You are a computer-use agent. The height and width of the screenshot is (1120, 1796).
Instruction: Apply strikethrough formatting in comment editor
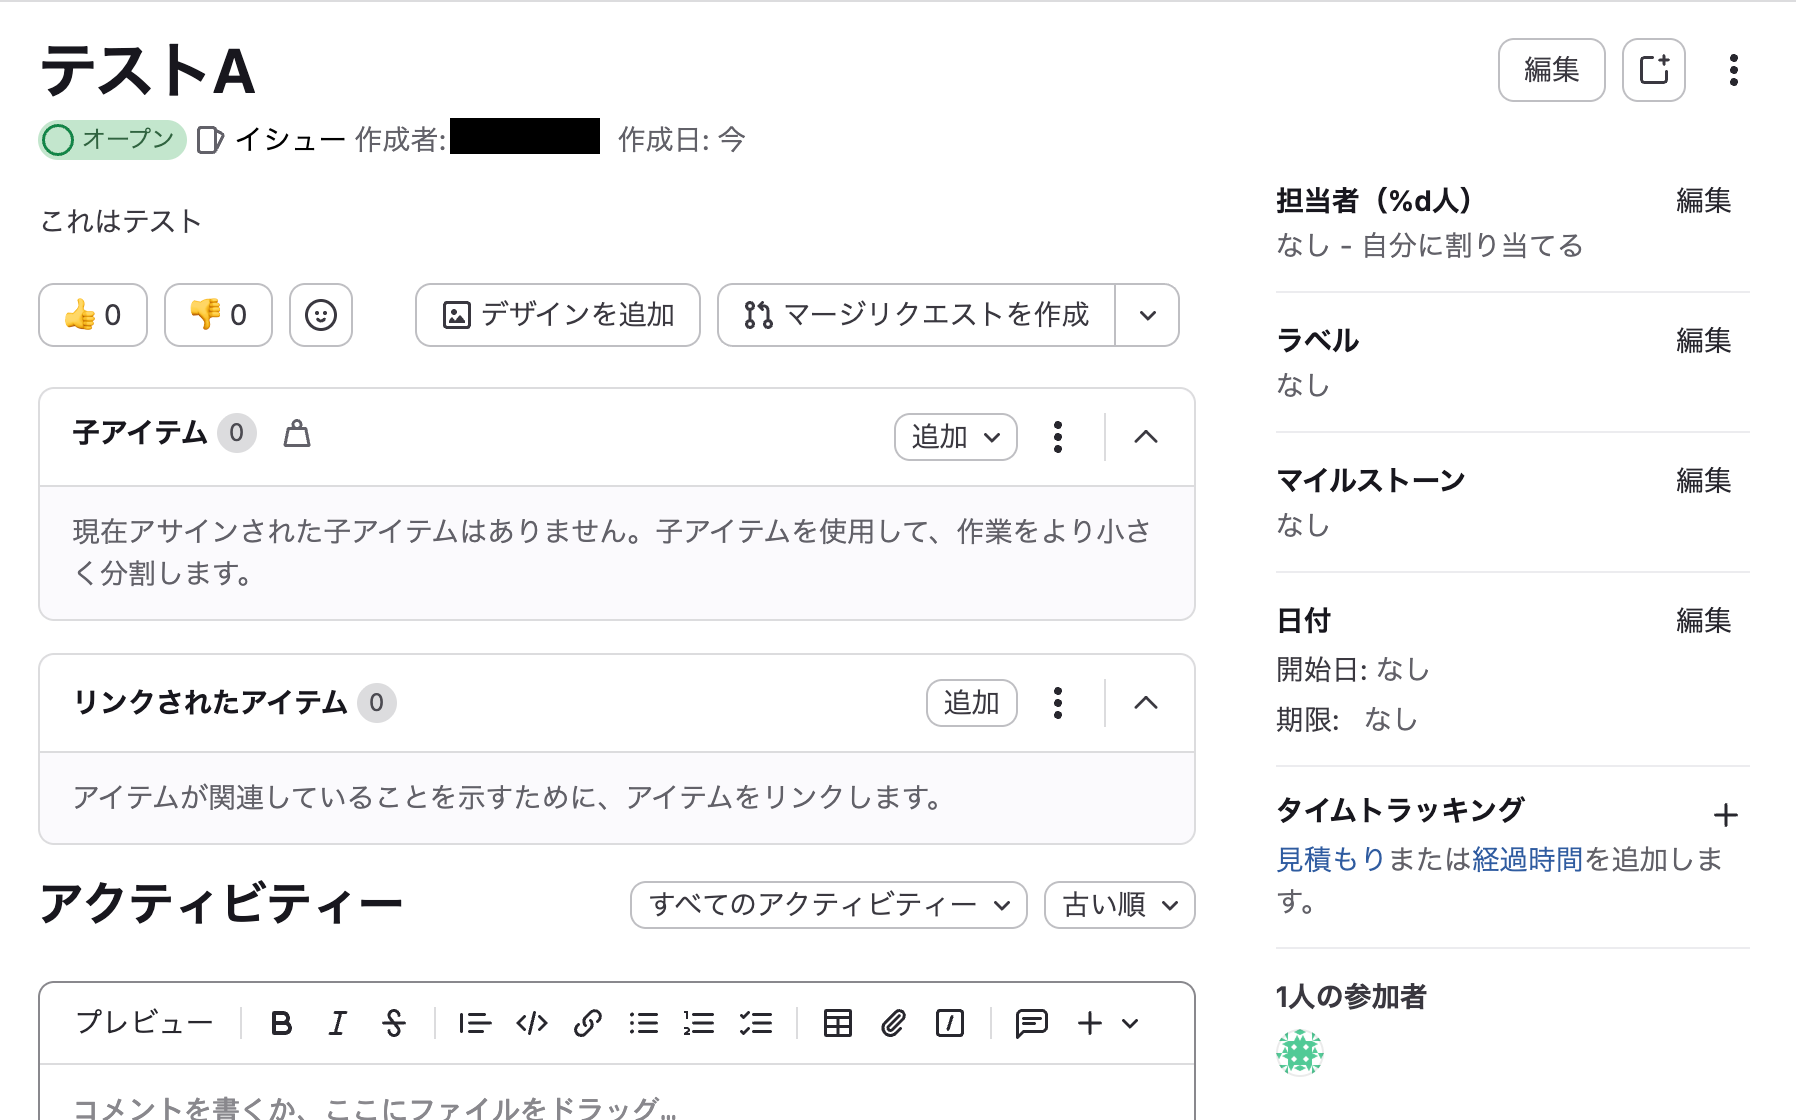pyautogui.click(x=394, y=1023)
